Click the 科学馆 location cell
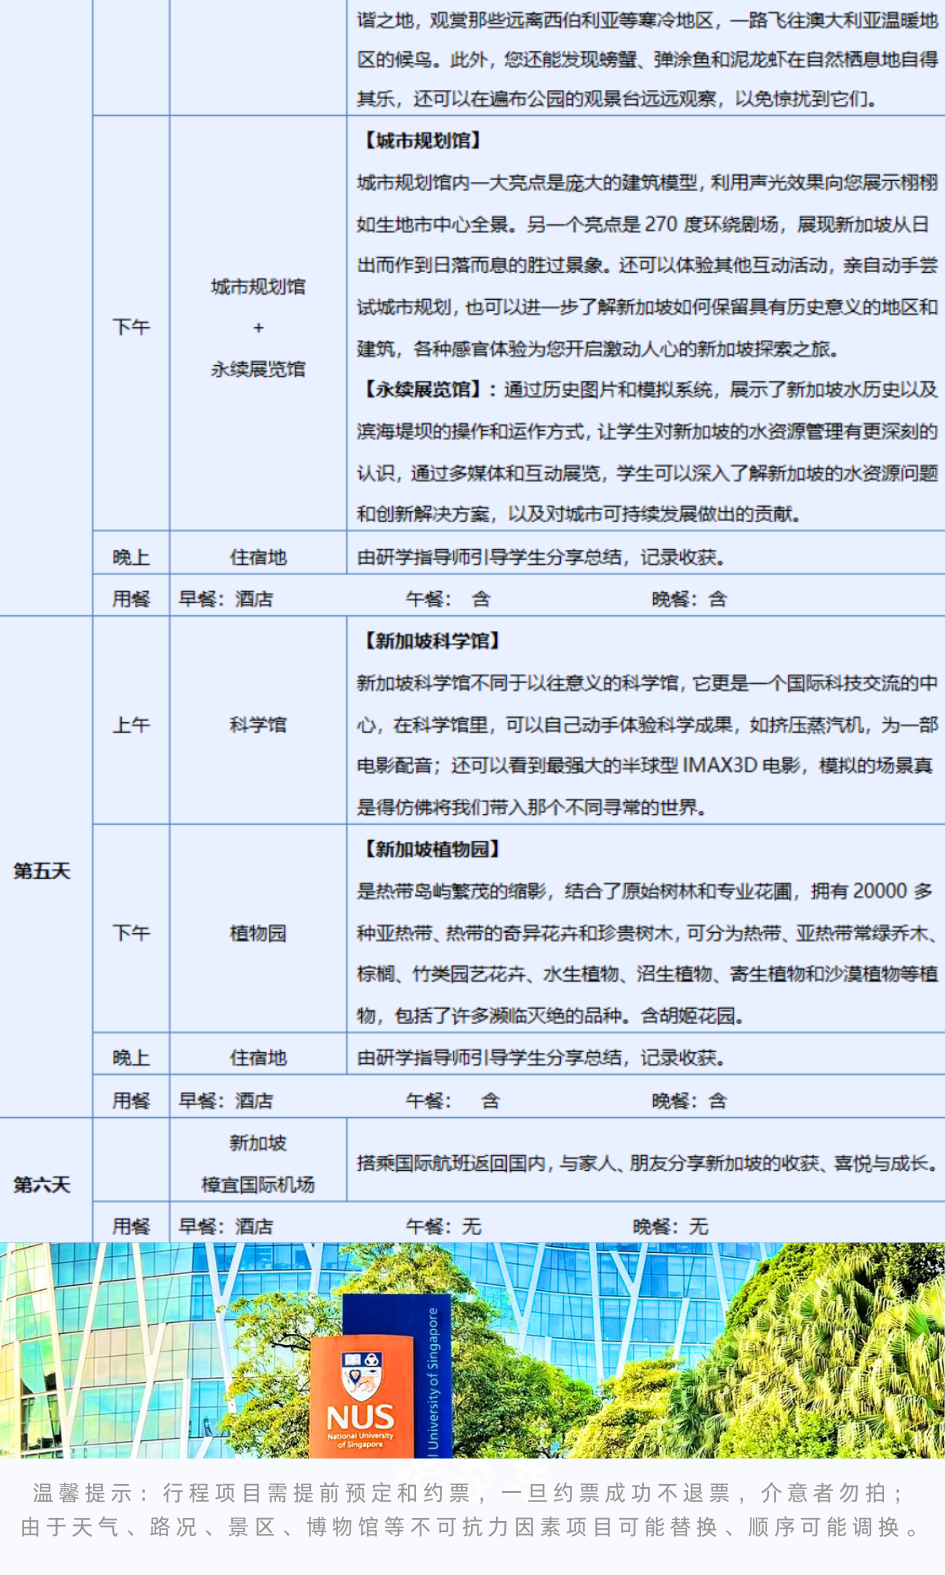Screen dimensions: 945x1575 [258, 725]
